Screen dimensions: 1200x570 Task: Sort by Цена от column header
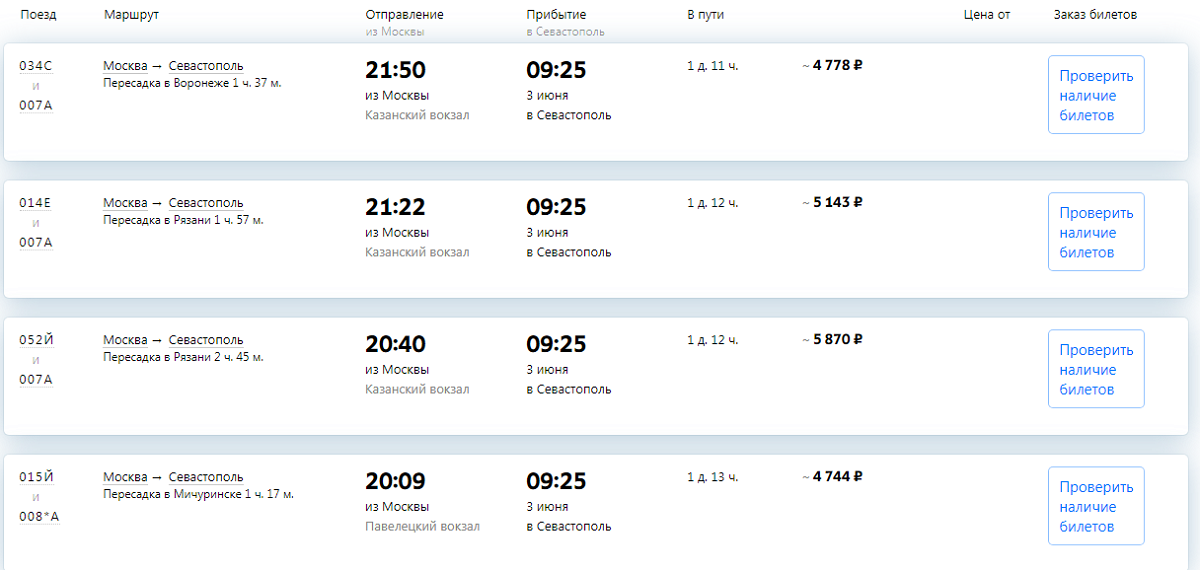(987, 15)
